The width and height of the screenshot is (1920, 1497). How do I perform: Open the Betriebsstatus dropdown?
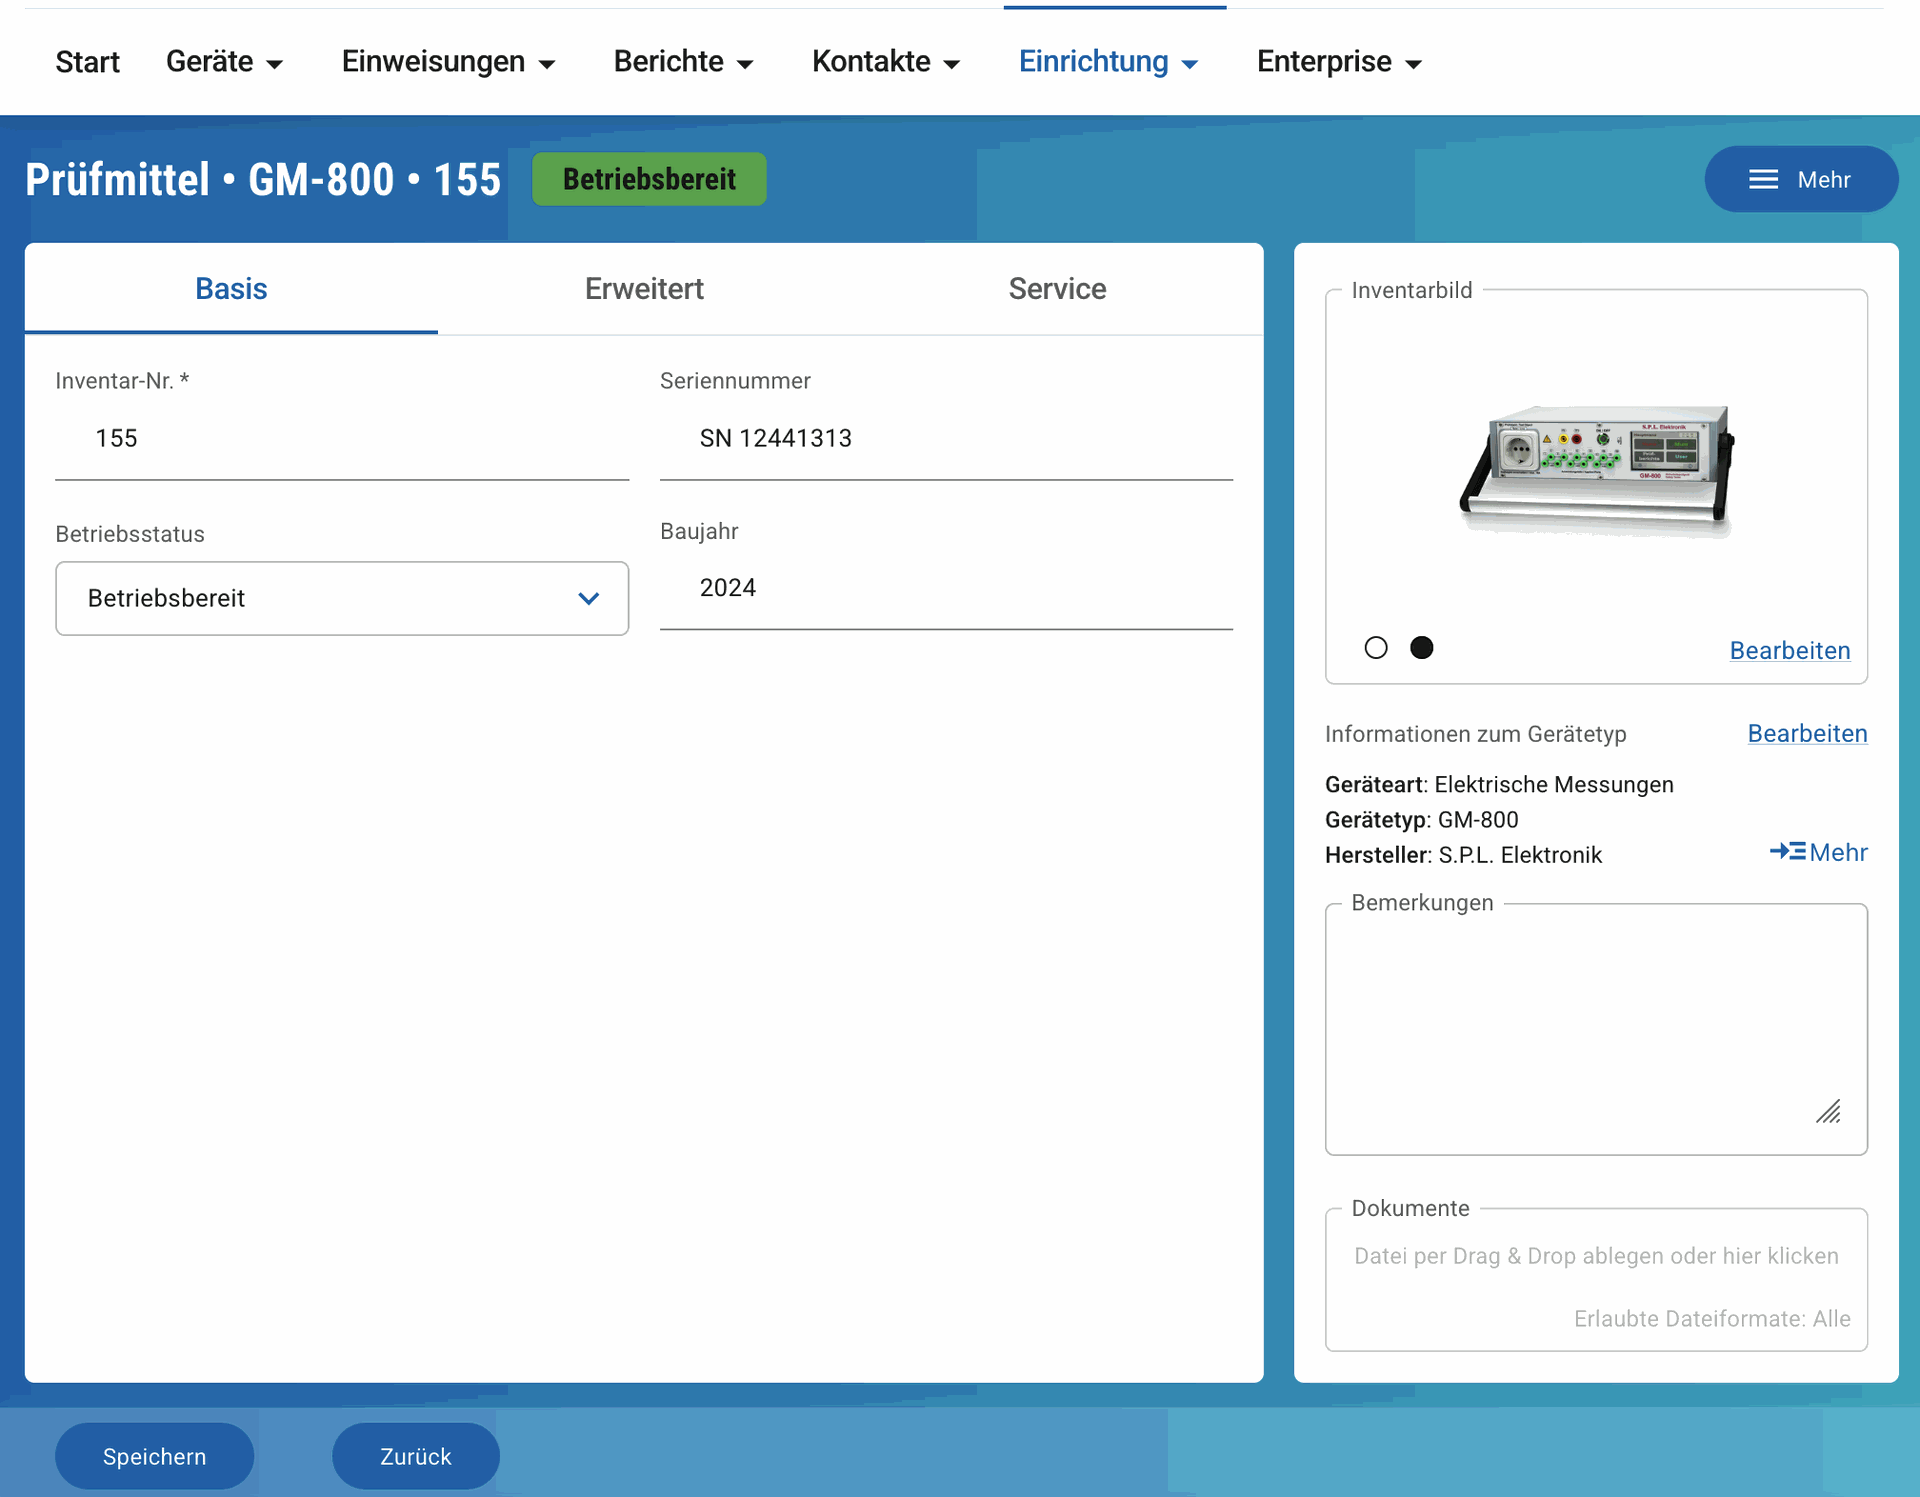tap(342, 598)
